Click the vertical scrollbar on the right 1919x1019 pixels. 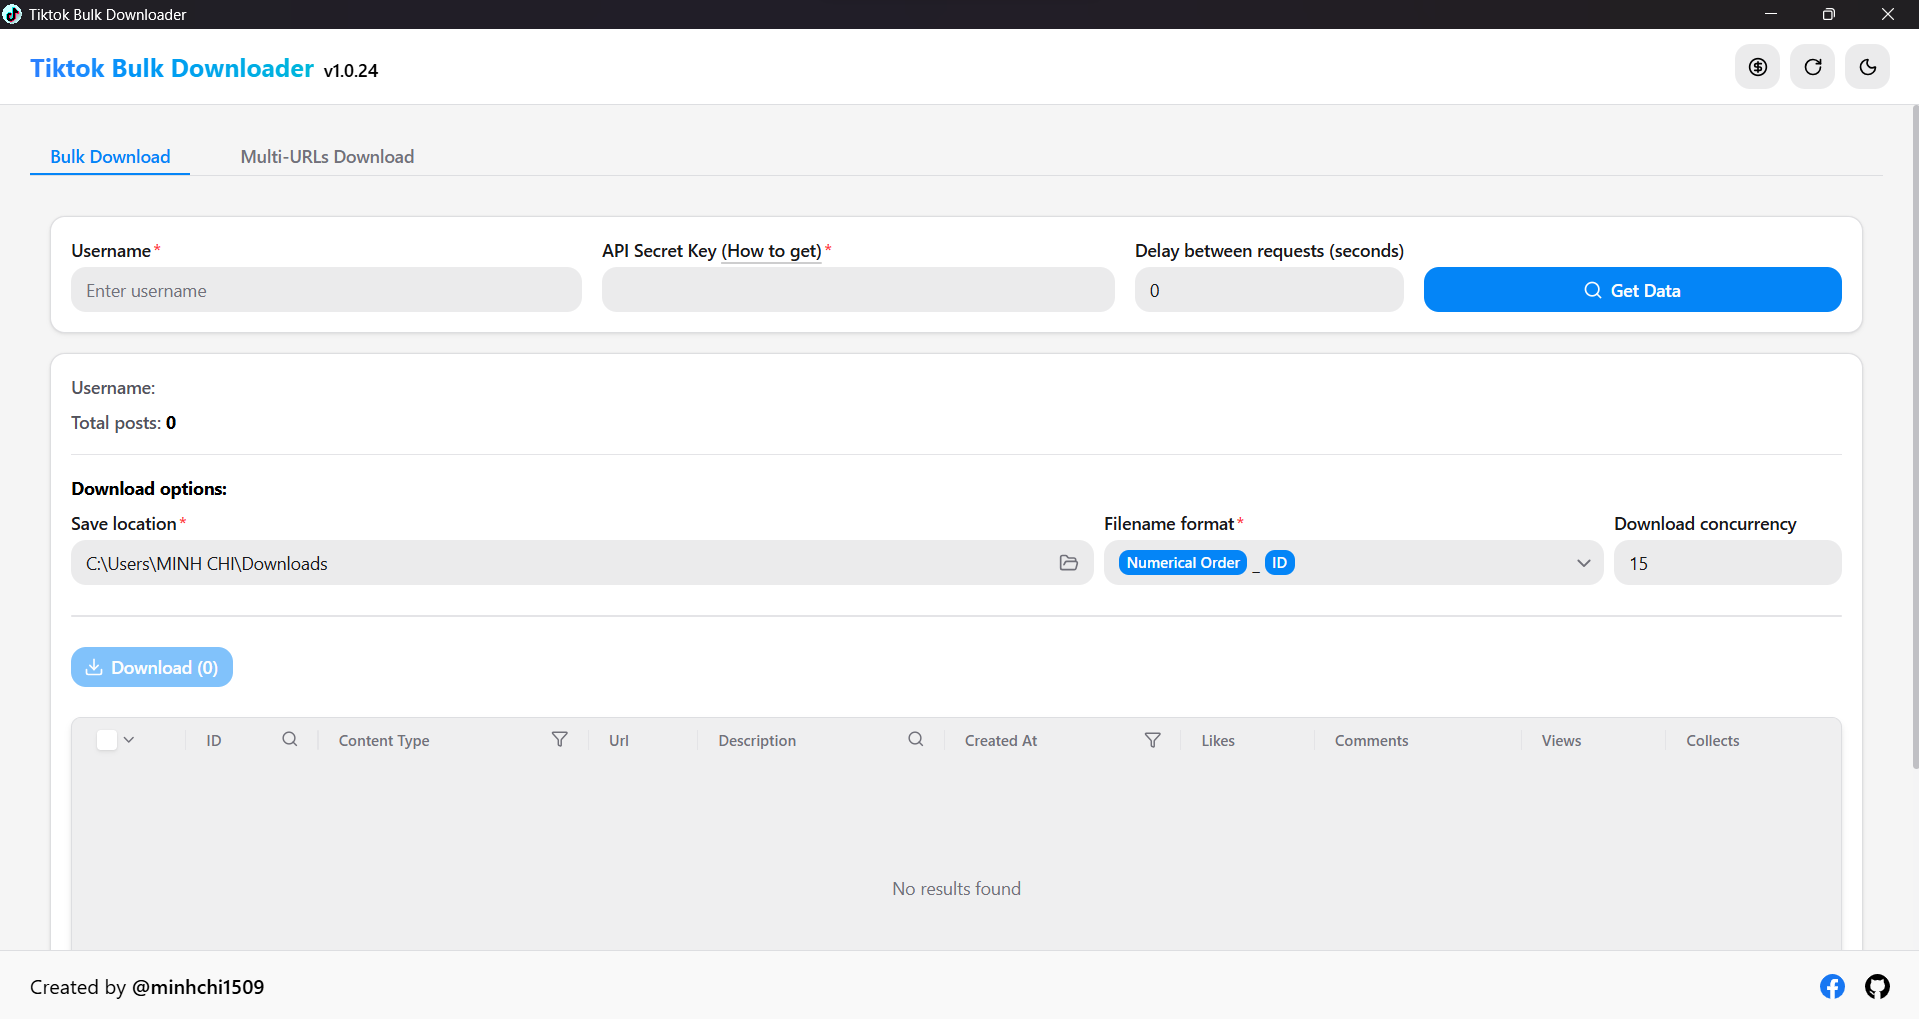tap(1915, 437)
